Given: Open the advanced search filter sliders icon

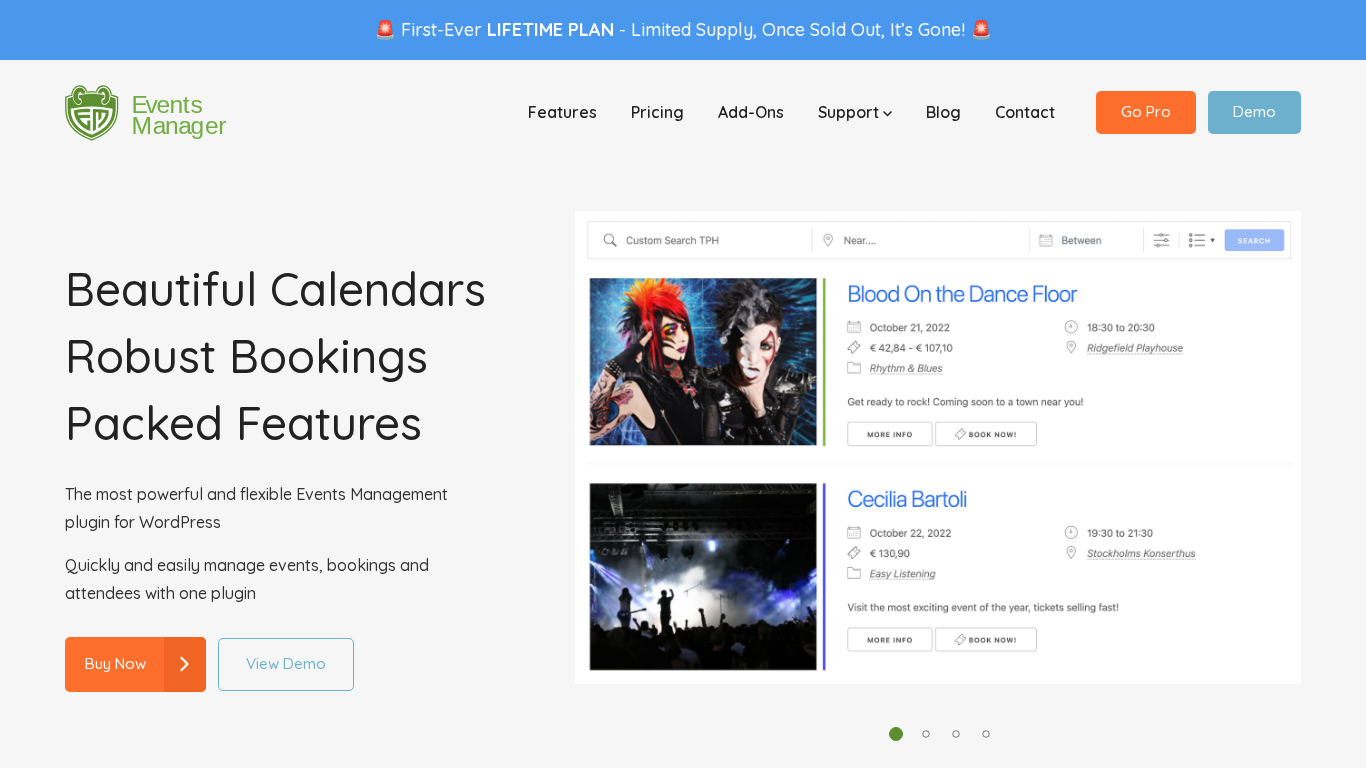Looking at the screenshot, I should coord(1161,240).
